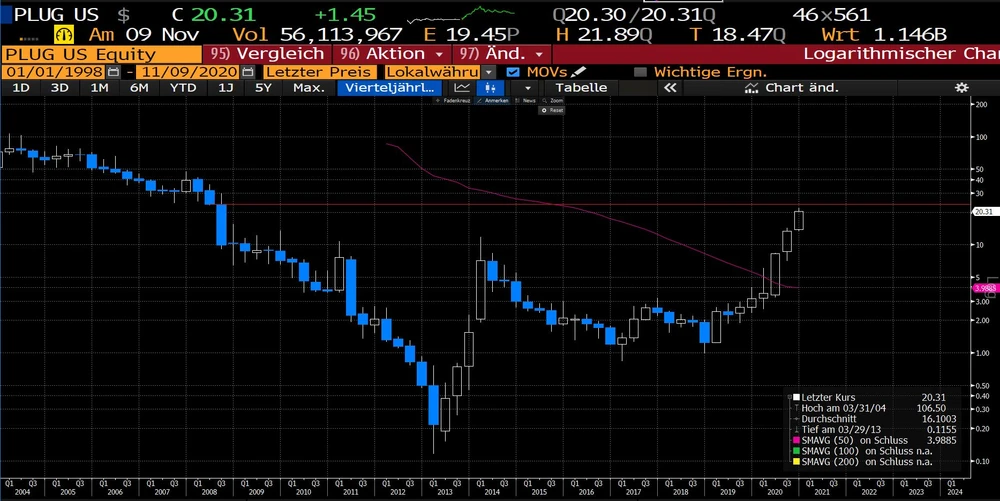Screen dimensions: 1000x501
Task: Enable the Wichtige Ergn. checkbox
Action: pos(640,72)
